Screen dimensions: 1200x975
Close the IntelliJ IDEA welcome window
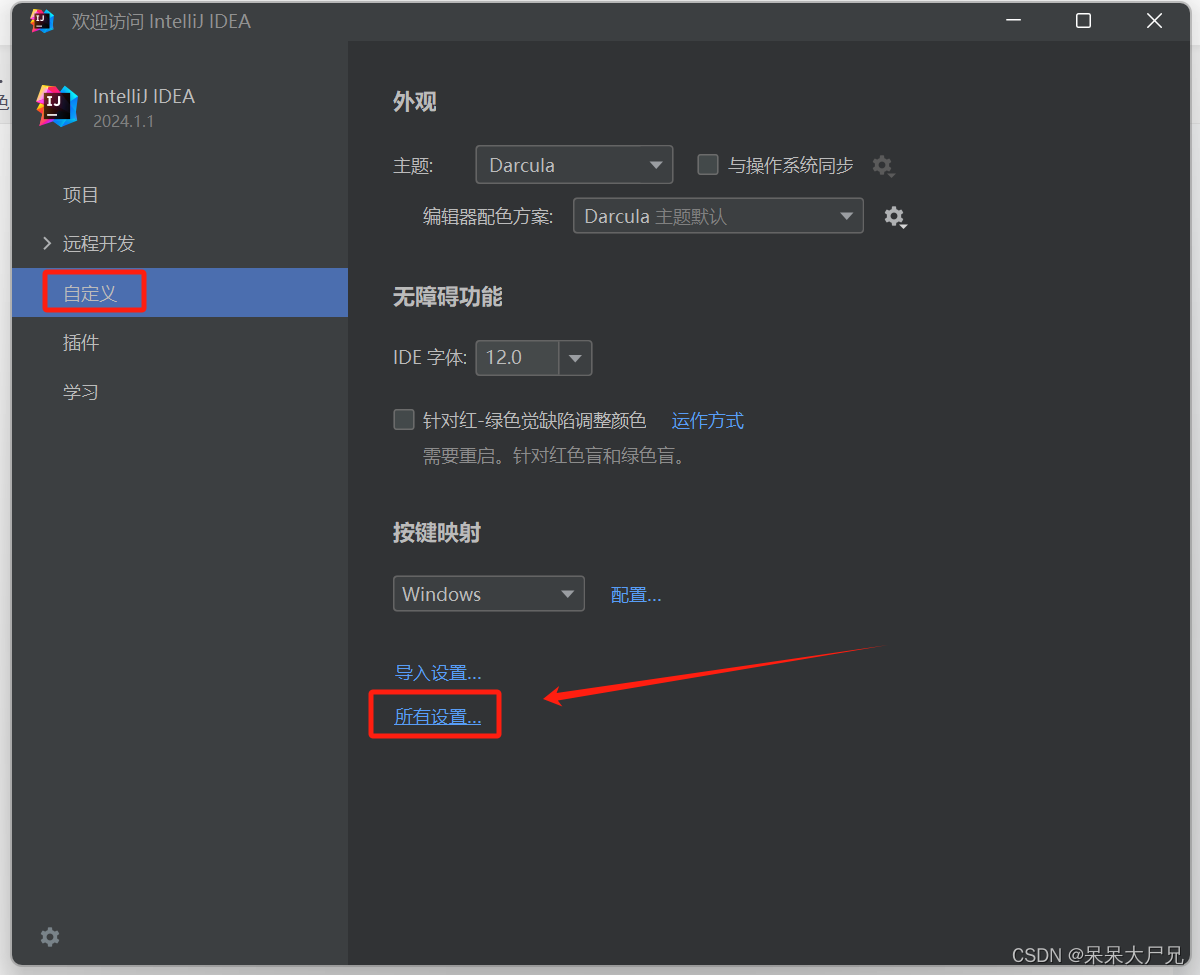pos(1154,21)
